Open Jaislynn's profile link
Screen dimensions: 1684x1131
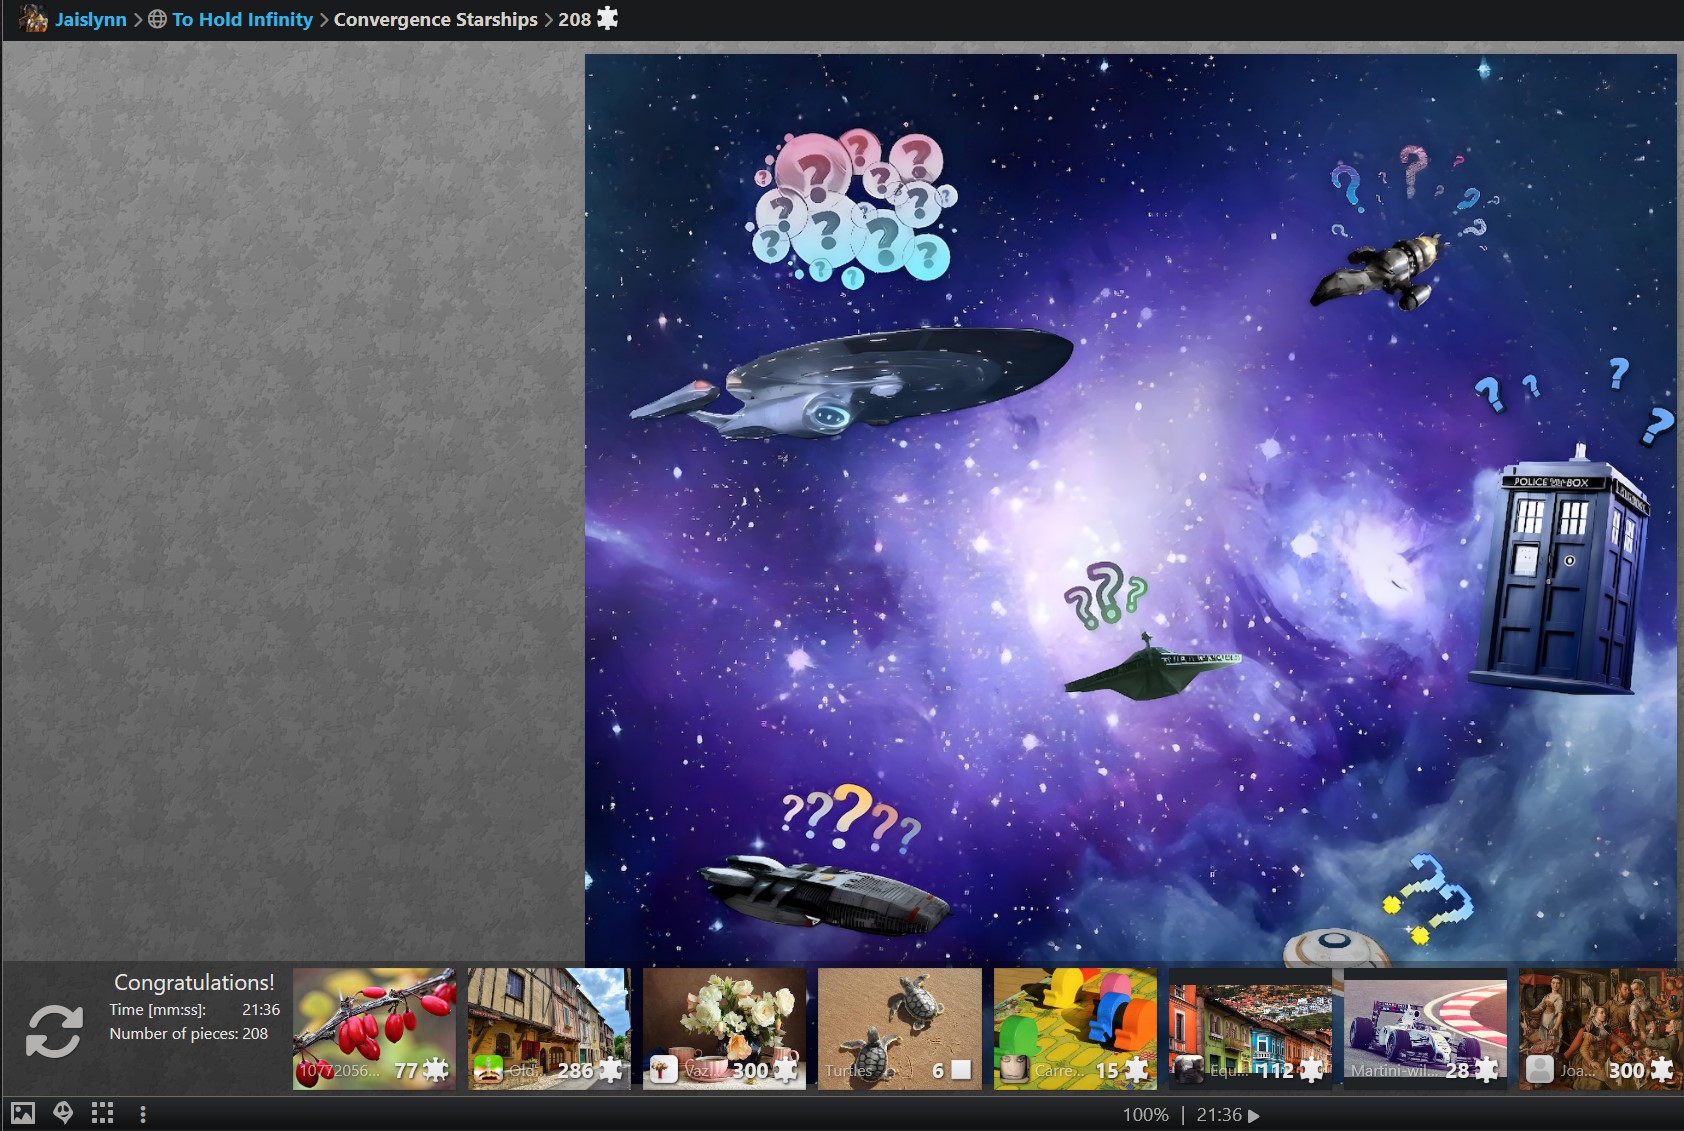(x=91, y=19)
